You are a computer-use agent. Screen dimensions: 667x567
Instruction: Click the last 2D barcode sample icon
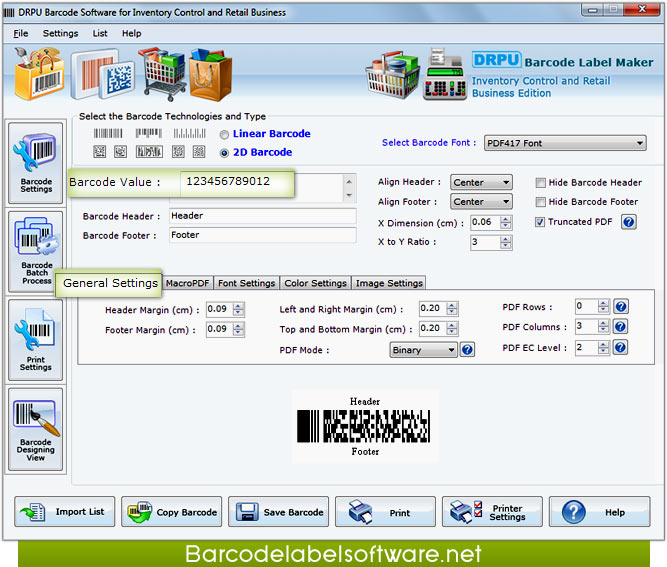click(199, 151)
